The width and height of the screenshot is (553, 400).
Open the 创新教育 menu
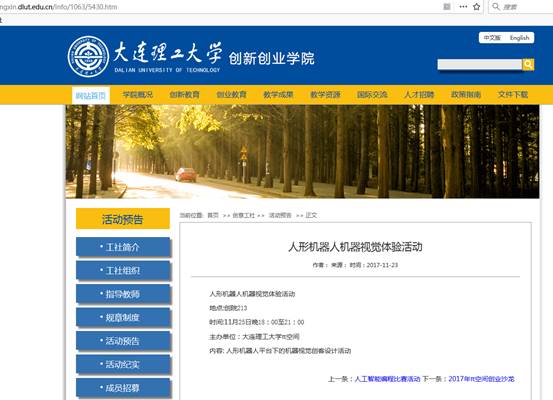click(x=184, y=95)
